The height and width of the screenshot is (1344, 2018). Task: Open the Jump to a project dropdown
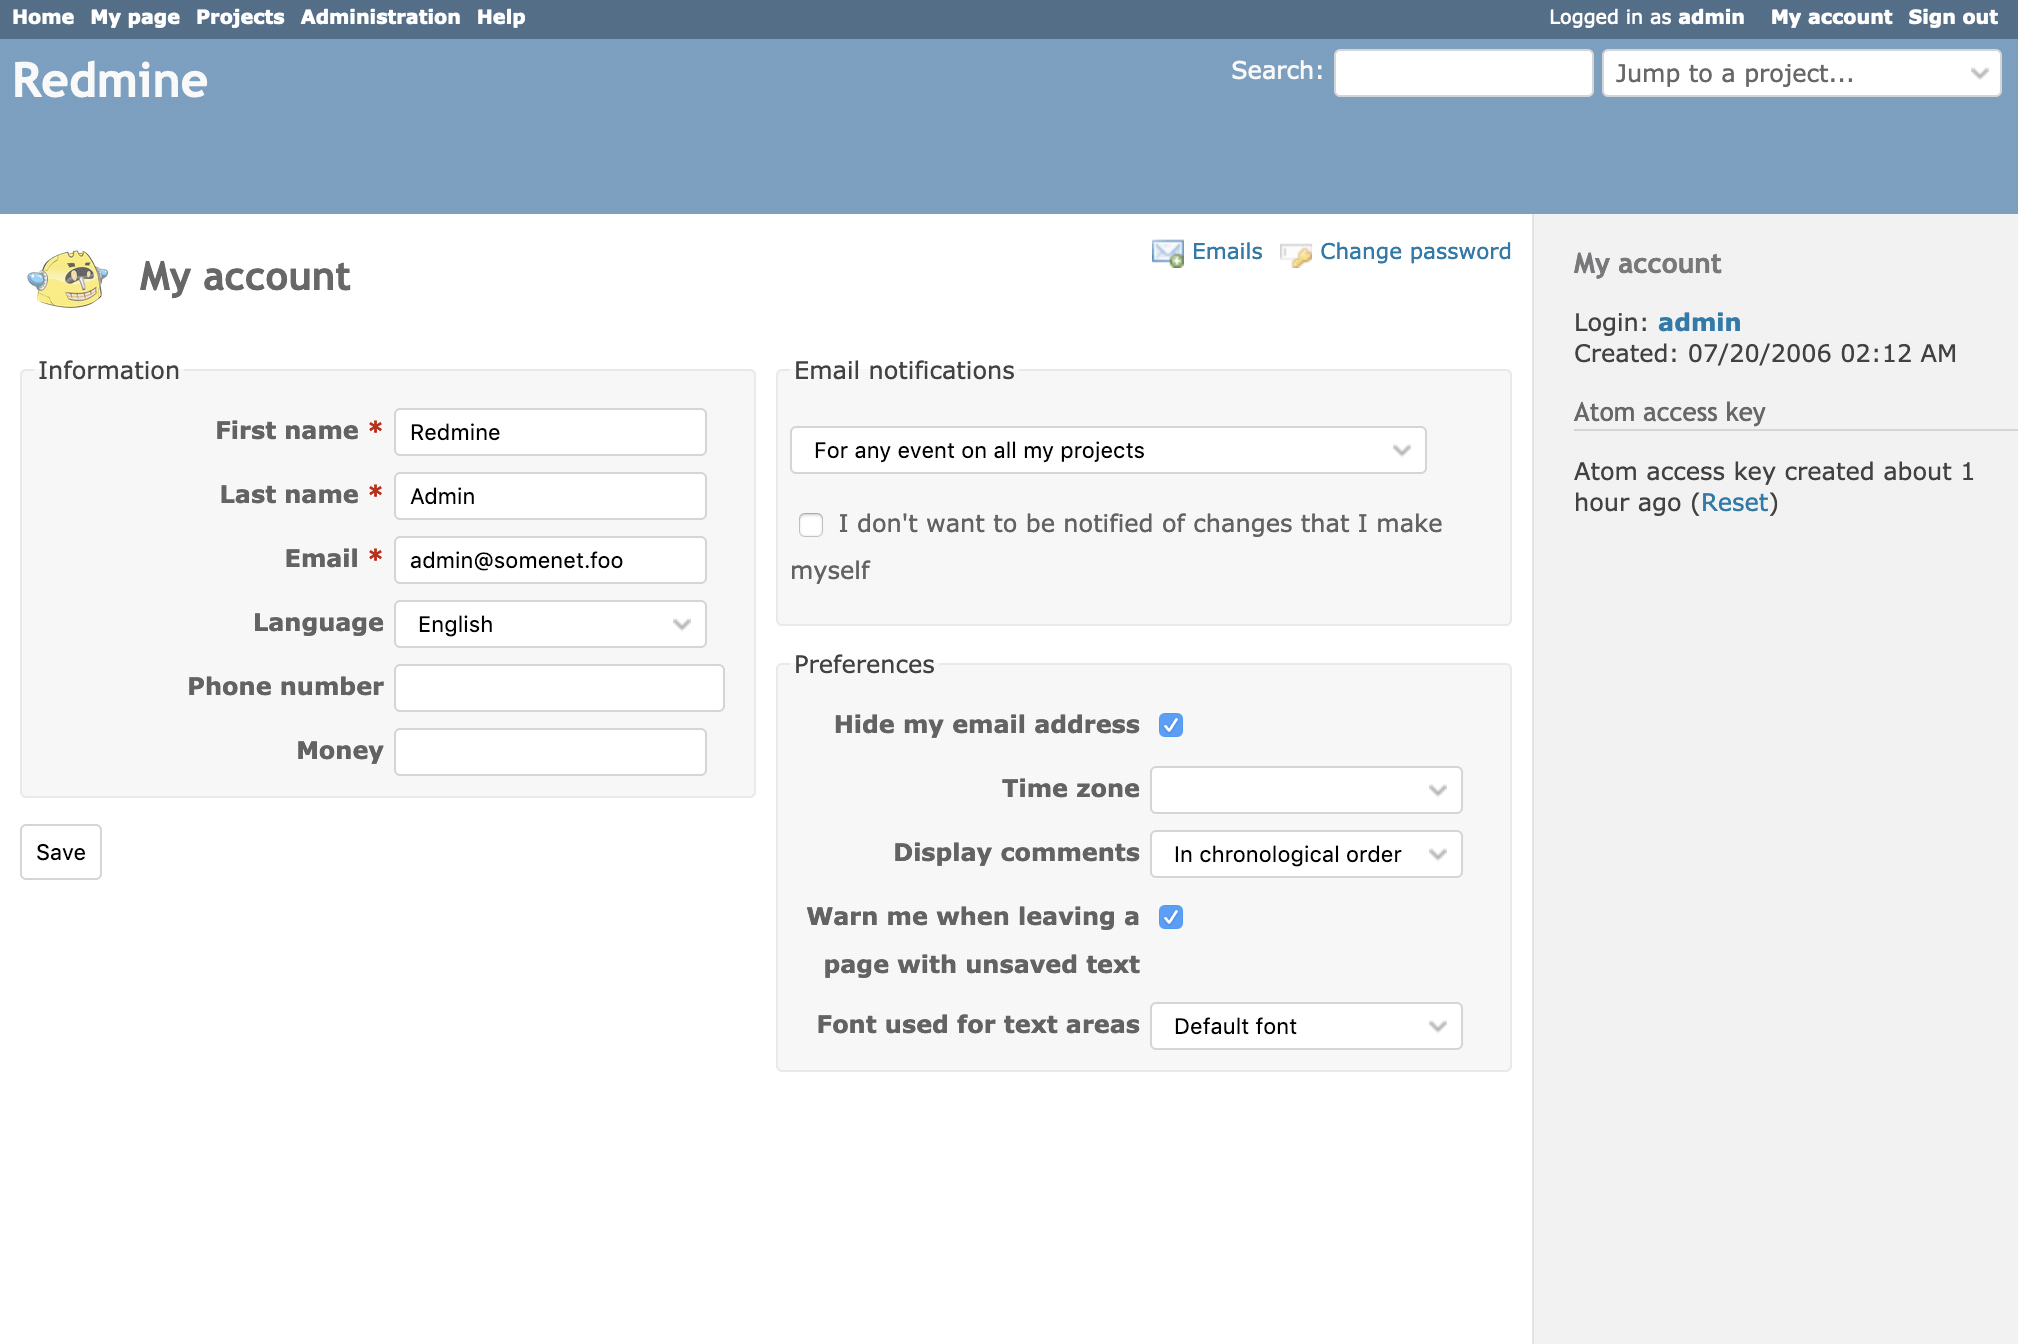(1801, 73)
